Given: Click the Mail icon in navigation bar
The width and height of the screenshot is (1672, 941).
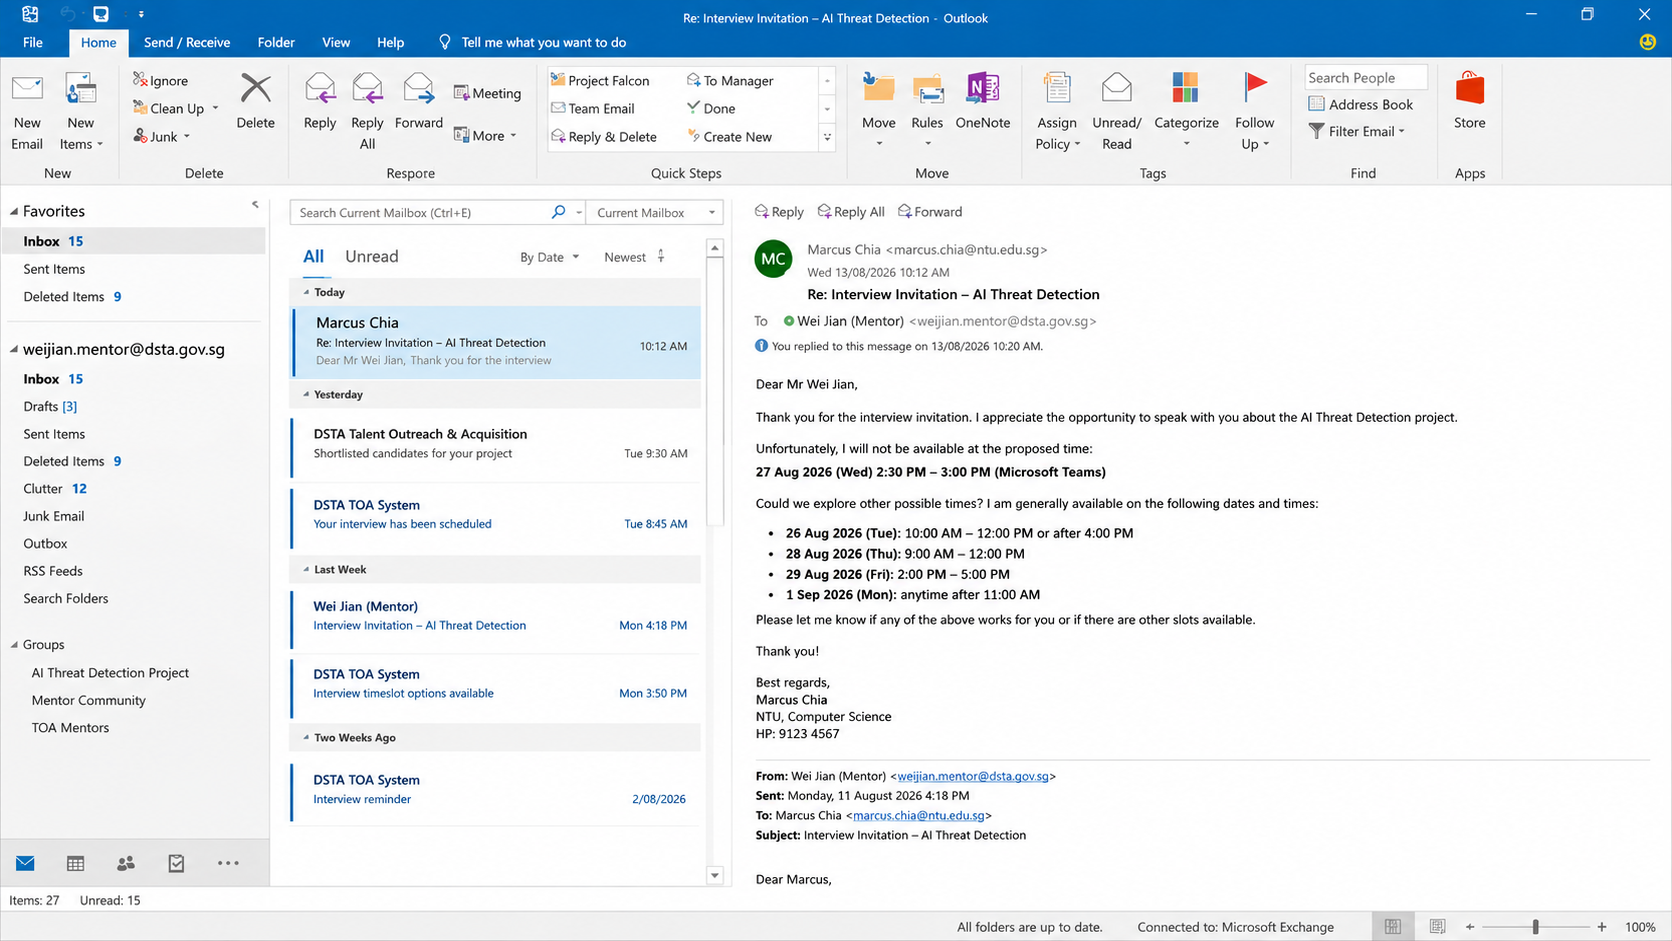Looking at the screenshot, I should pos(25,863).
